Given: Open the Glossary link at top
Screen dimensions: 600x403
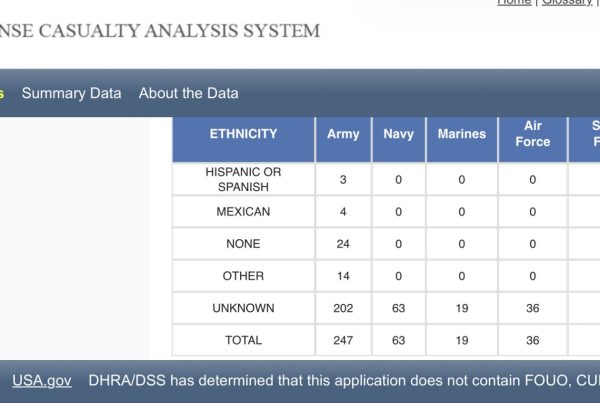Looking at the screenshot, I should (567, 3).
